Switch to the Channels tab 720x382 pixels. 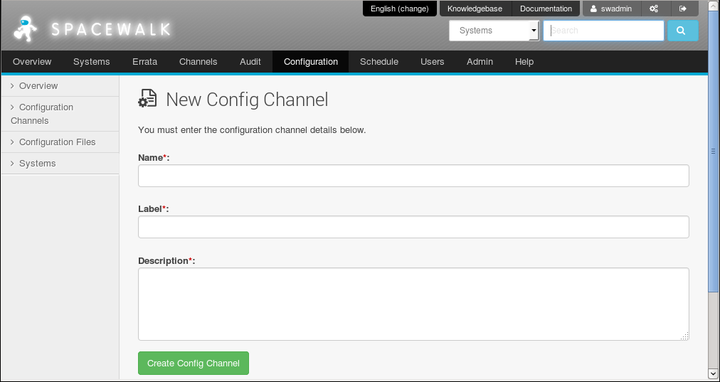tap(198, 62)
